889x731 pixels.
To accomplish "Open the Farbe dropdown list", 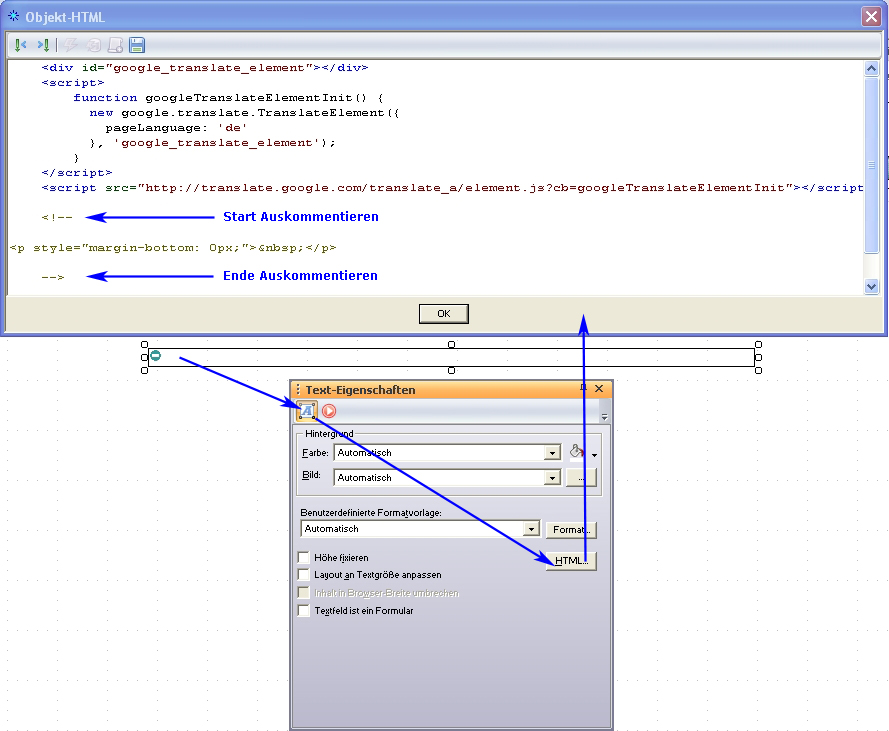I will tap(551, 453).
